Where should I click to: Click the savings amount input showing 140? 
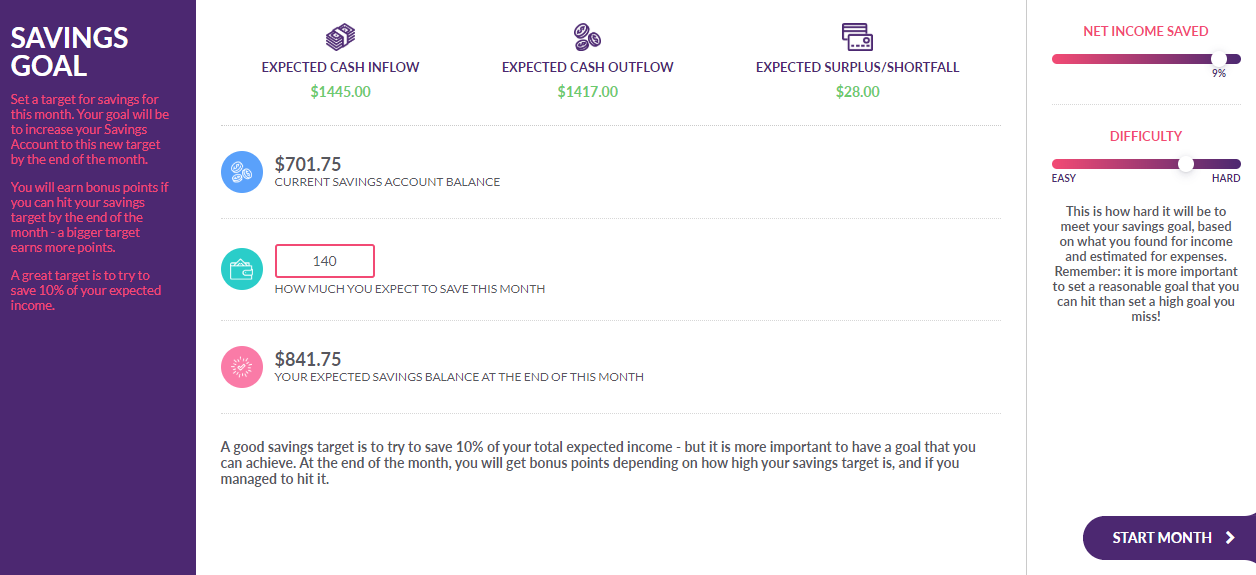point(325,261)
